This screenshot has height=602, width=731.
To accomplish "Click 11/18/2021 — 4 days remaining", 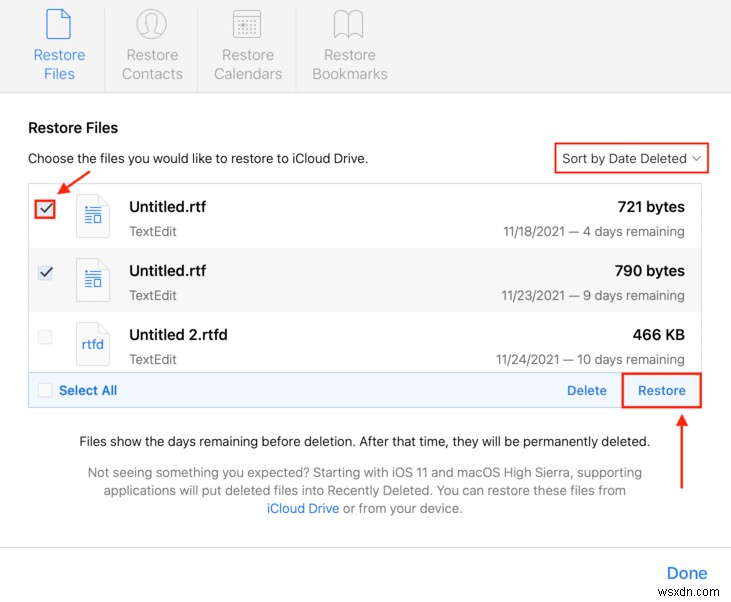I will click(x=593, y=232).
